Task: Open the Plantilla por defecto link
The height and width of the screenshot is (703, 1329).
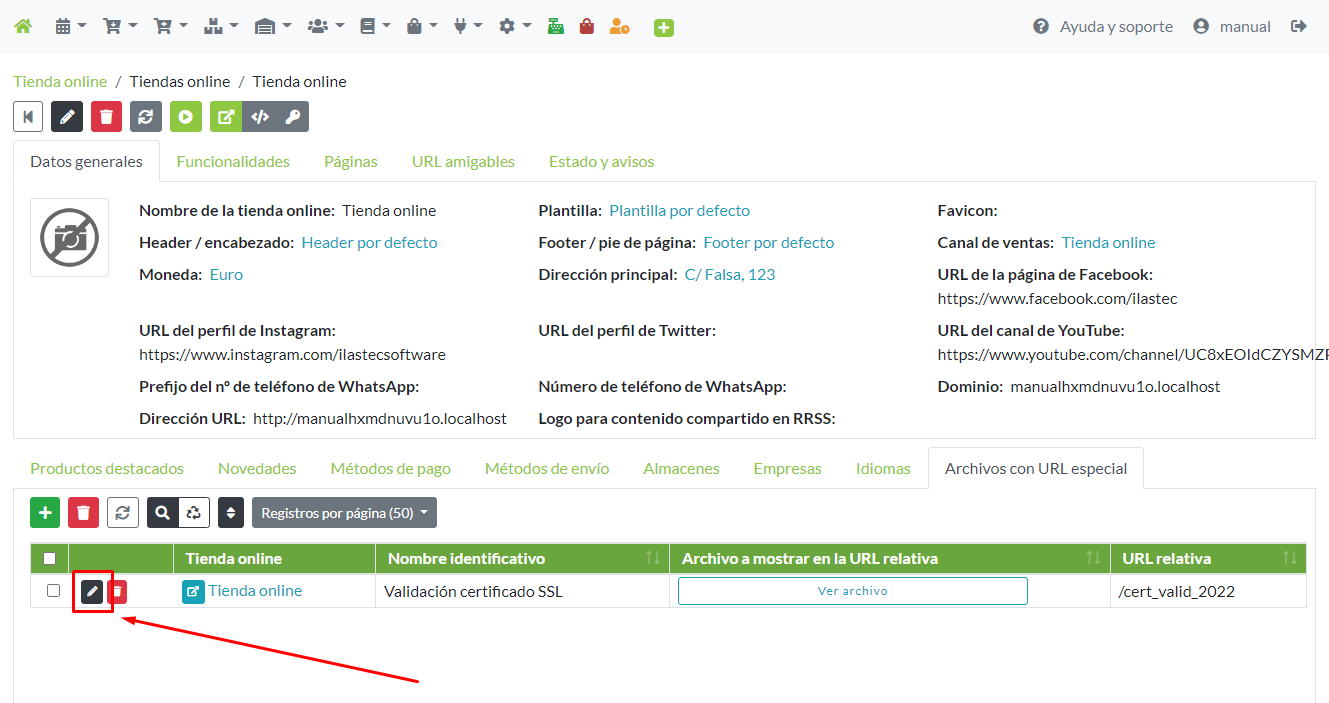Action: (x=679, y=210)
